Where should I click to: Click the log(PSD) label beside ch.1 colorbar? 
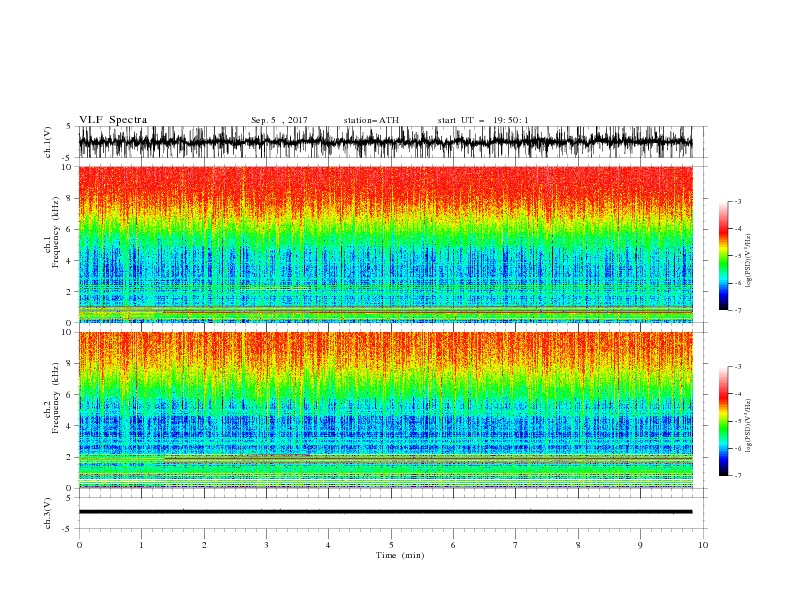[x=748, y=261]
